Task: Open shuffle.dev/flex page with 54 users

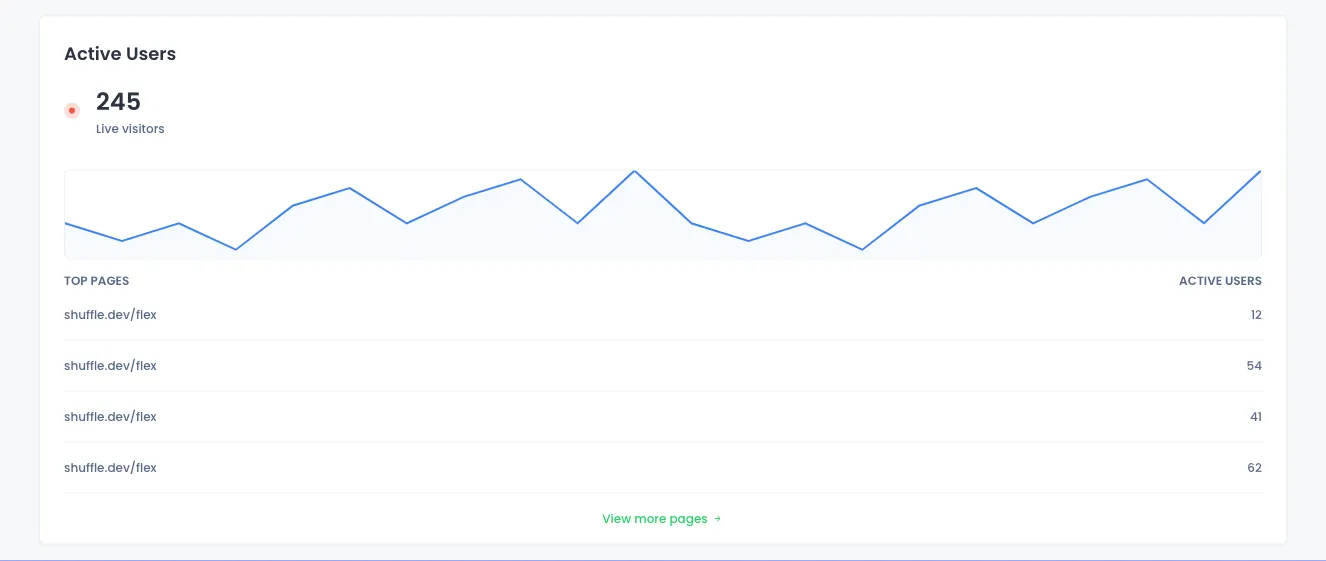Action: (x=111, y=366)
